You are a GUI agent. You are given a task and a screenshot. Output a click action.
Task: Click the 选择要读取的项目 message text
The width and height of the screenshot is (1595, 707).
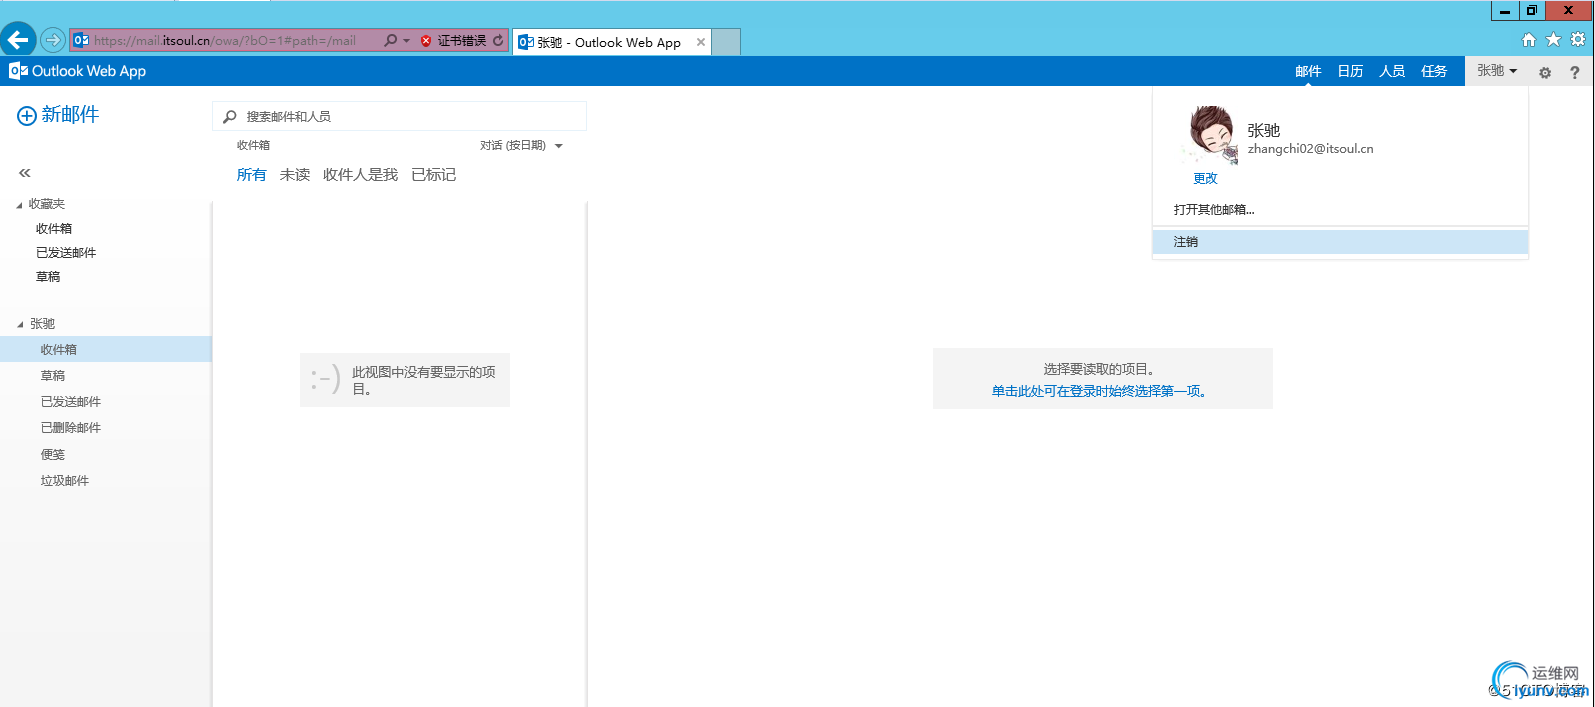tap(1100, 369)
